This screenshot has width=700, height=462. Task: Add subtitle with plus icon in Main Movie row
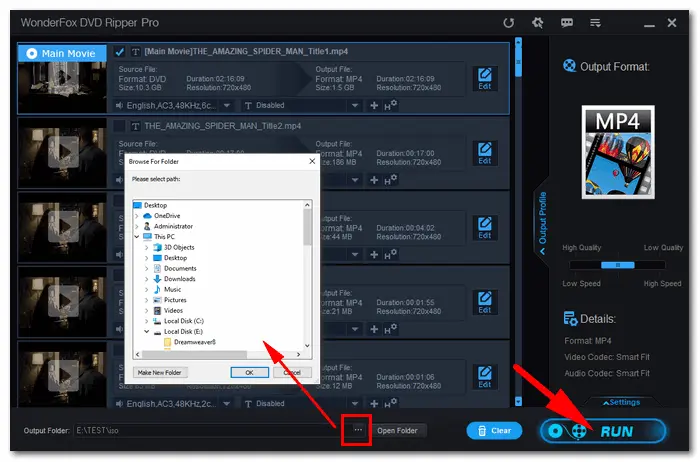374,106
